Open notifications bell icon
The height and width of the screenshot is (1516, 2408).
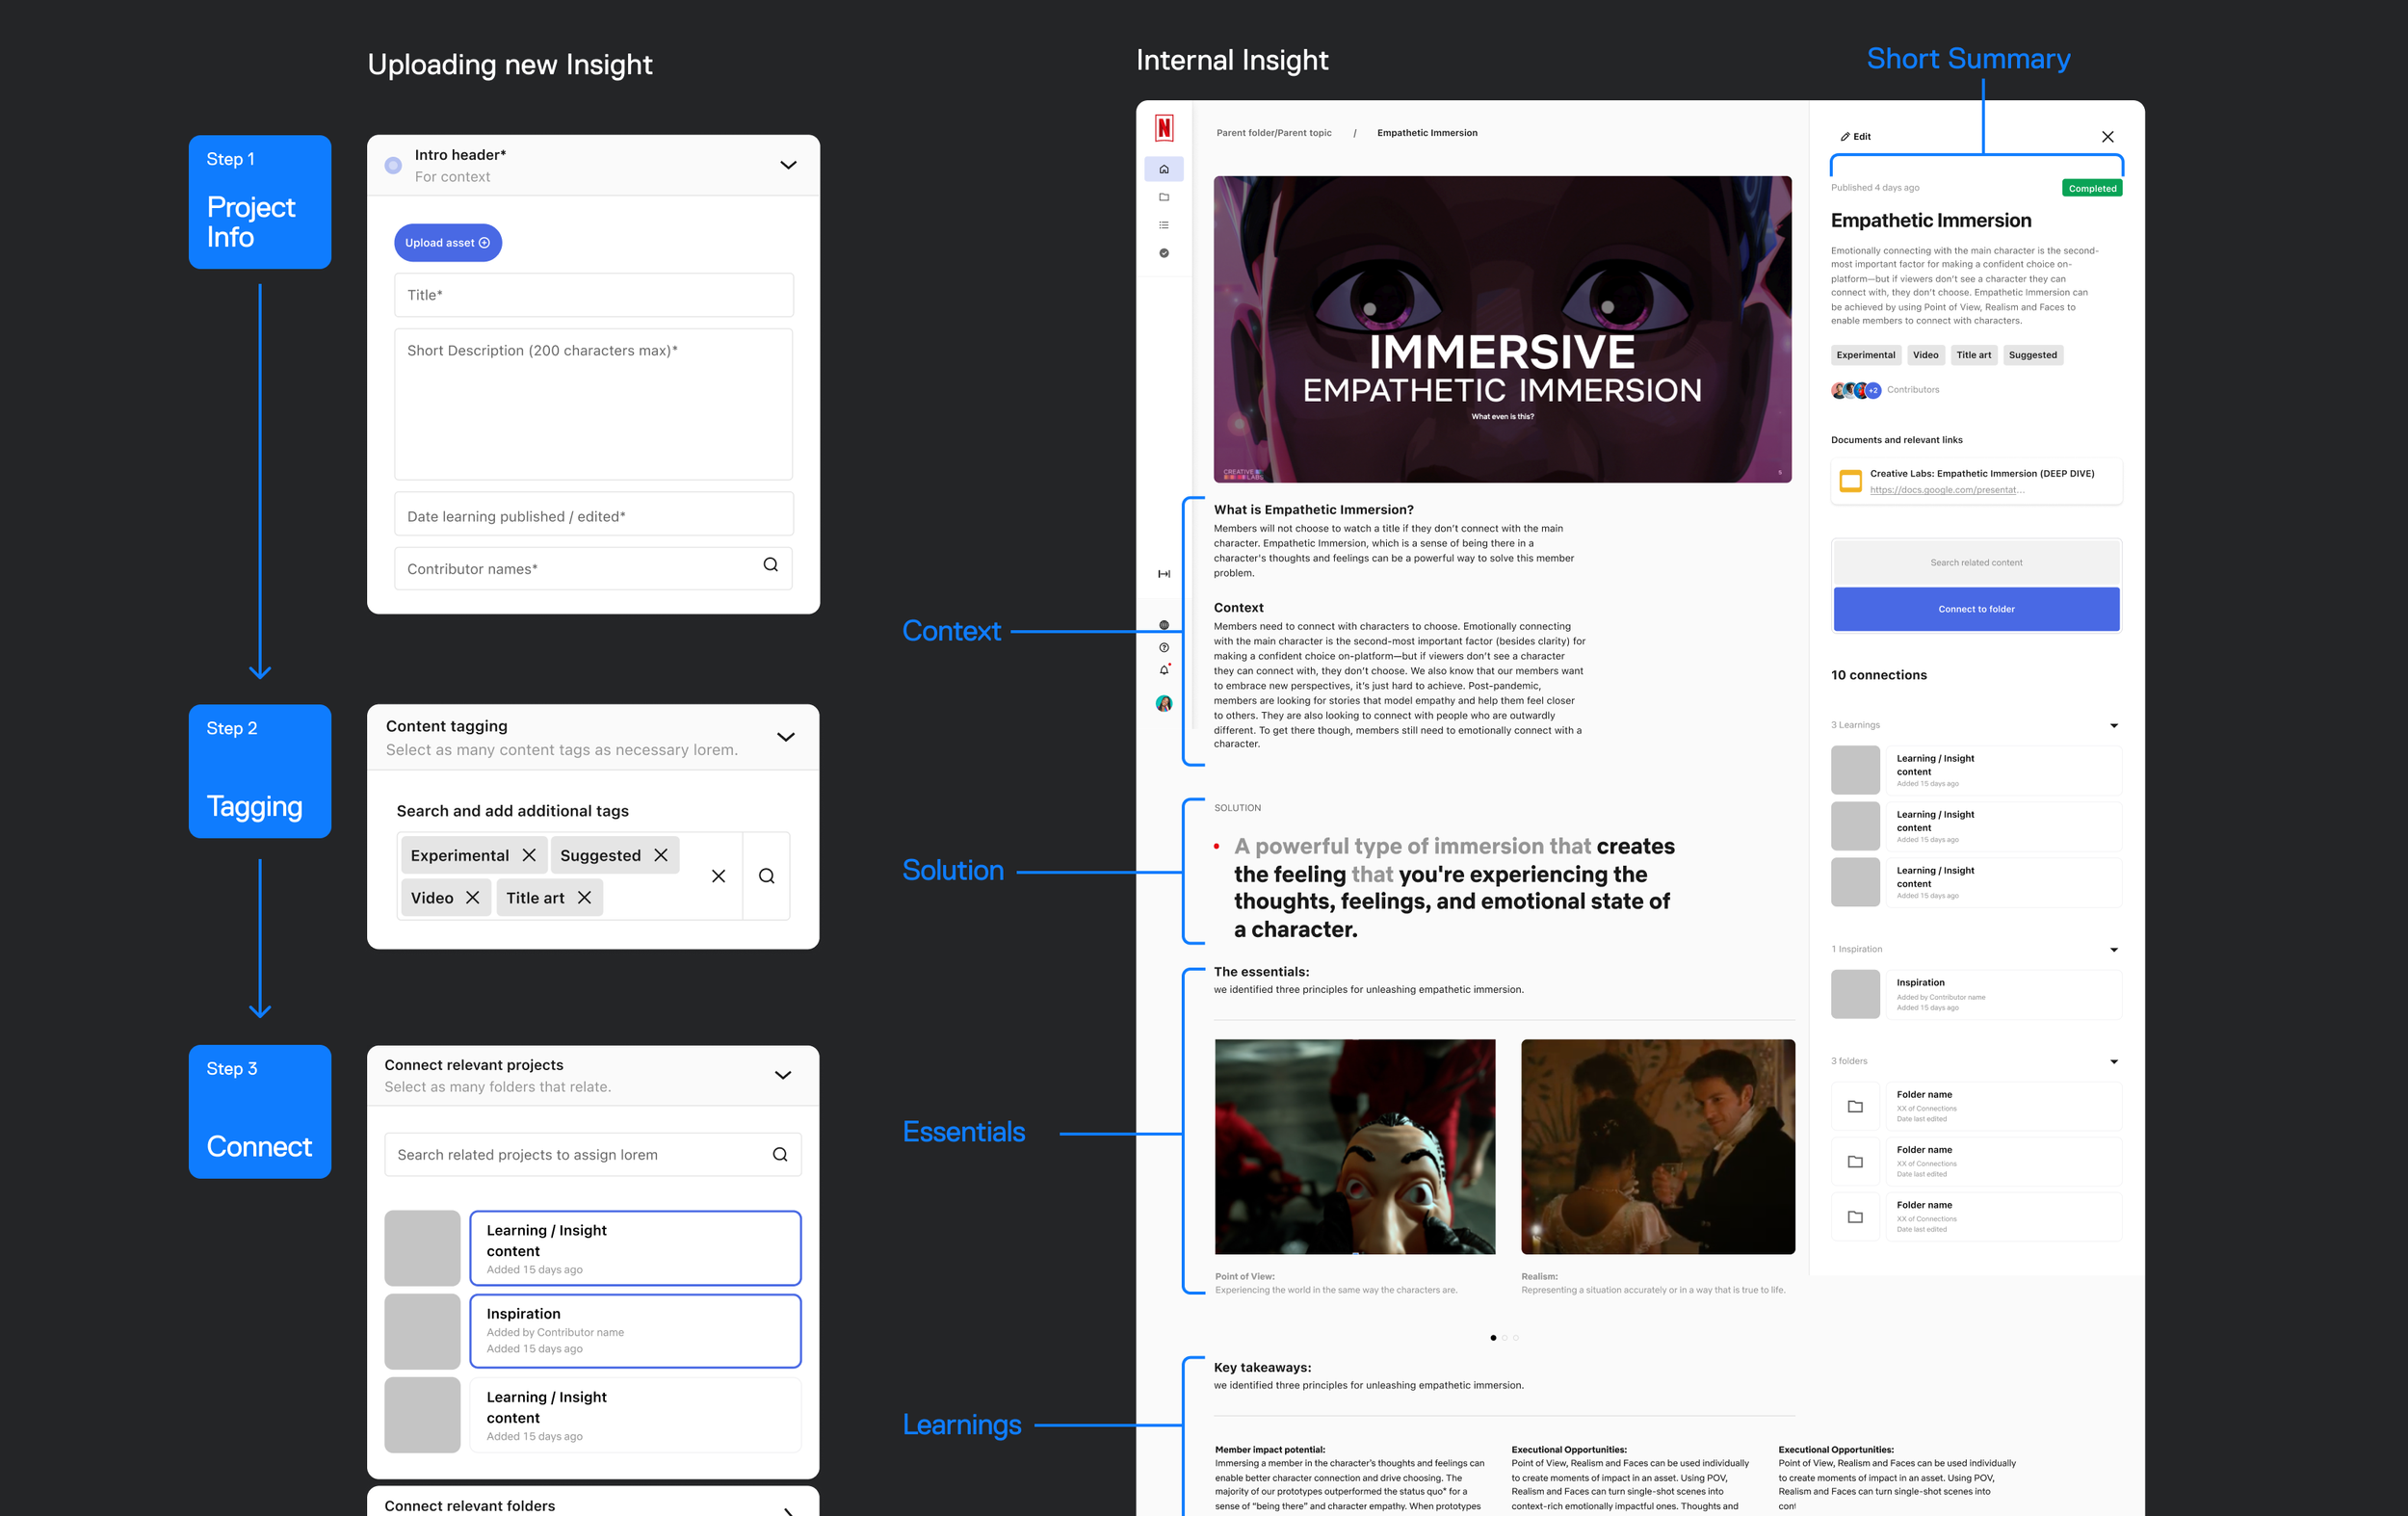click(1163, 670)
